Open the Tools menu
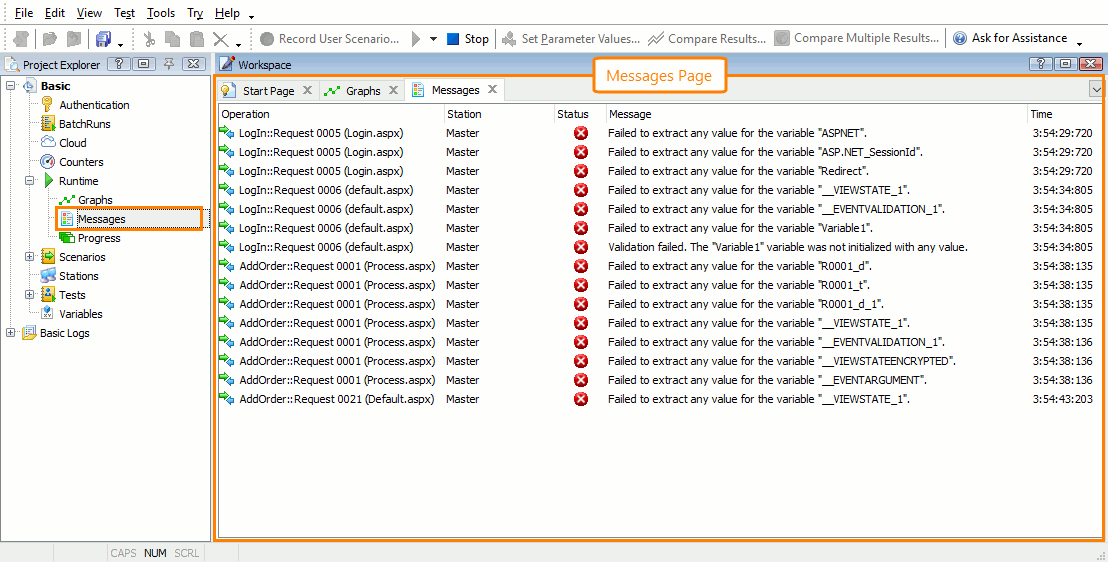 (x=162, y=13)
